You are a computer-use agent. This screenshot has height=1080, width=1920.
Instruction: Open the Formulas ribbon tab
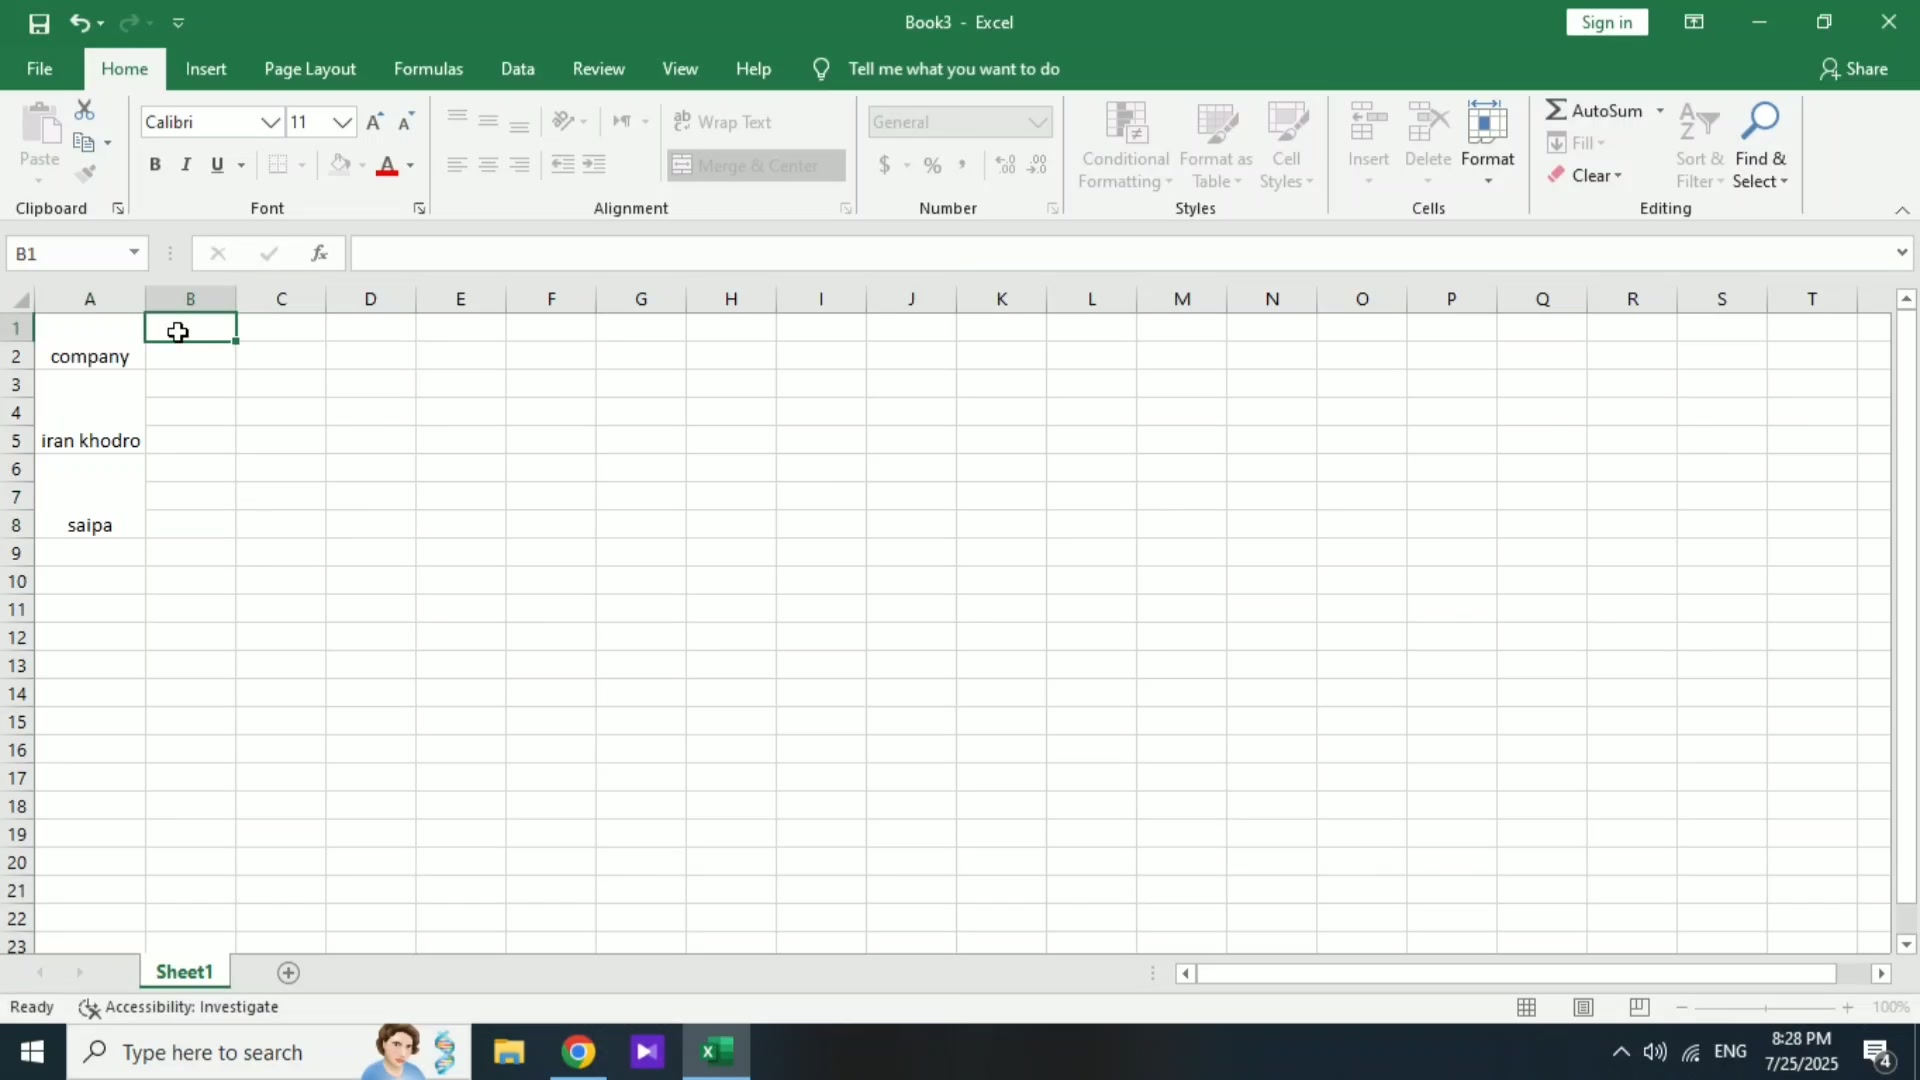tap(428, 69)
